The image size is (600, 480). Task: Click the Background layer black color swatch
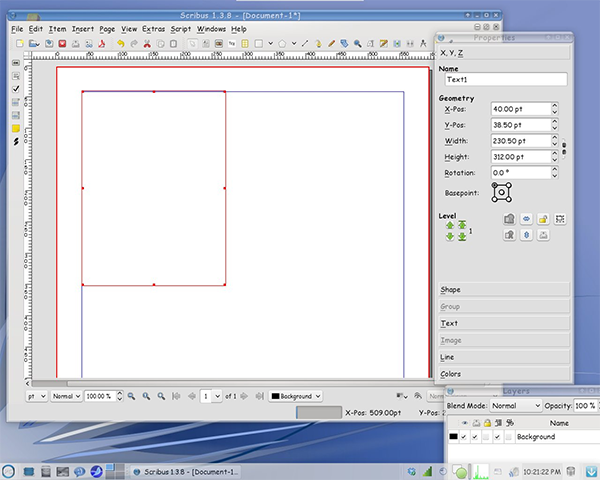point(453,437)
